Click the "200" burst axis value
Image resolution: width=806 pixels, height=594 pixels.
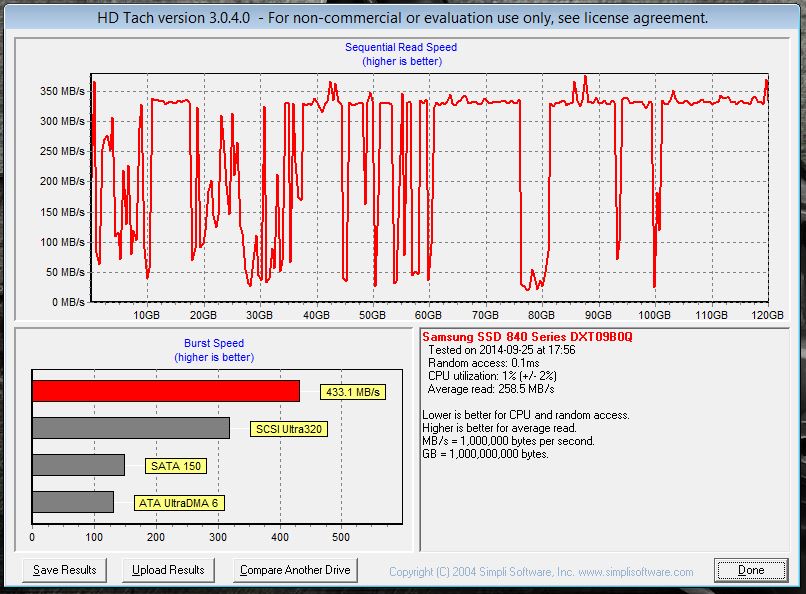[x=156, y=537]
